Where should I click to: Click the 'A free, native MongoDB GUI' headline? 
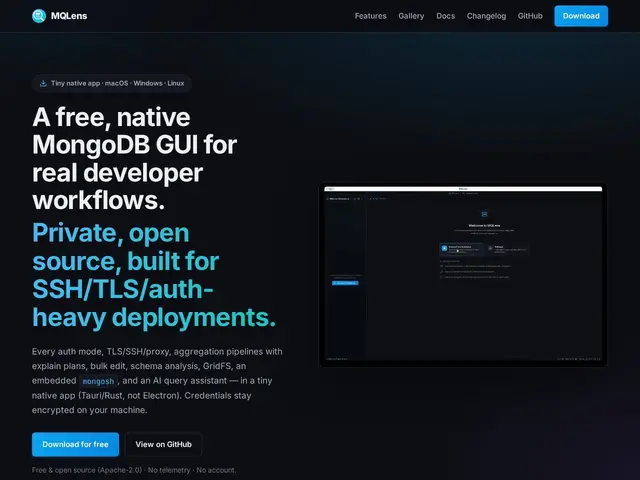(x=135, y=158)
